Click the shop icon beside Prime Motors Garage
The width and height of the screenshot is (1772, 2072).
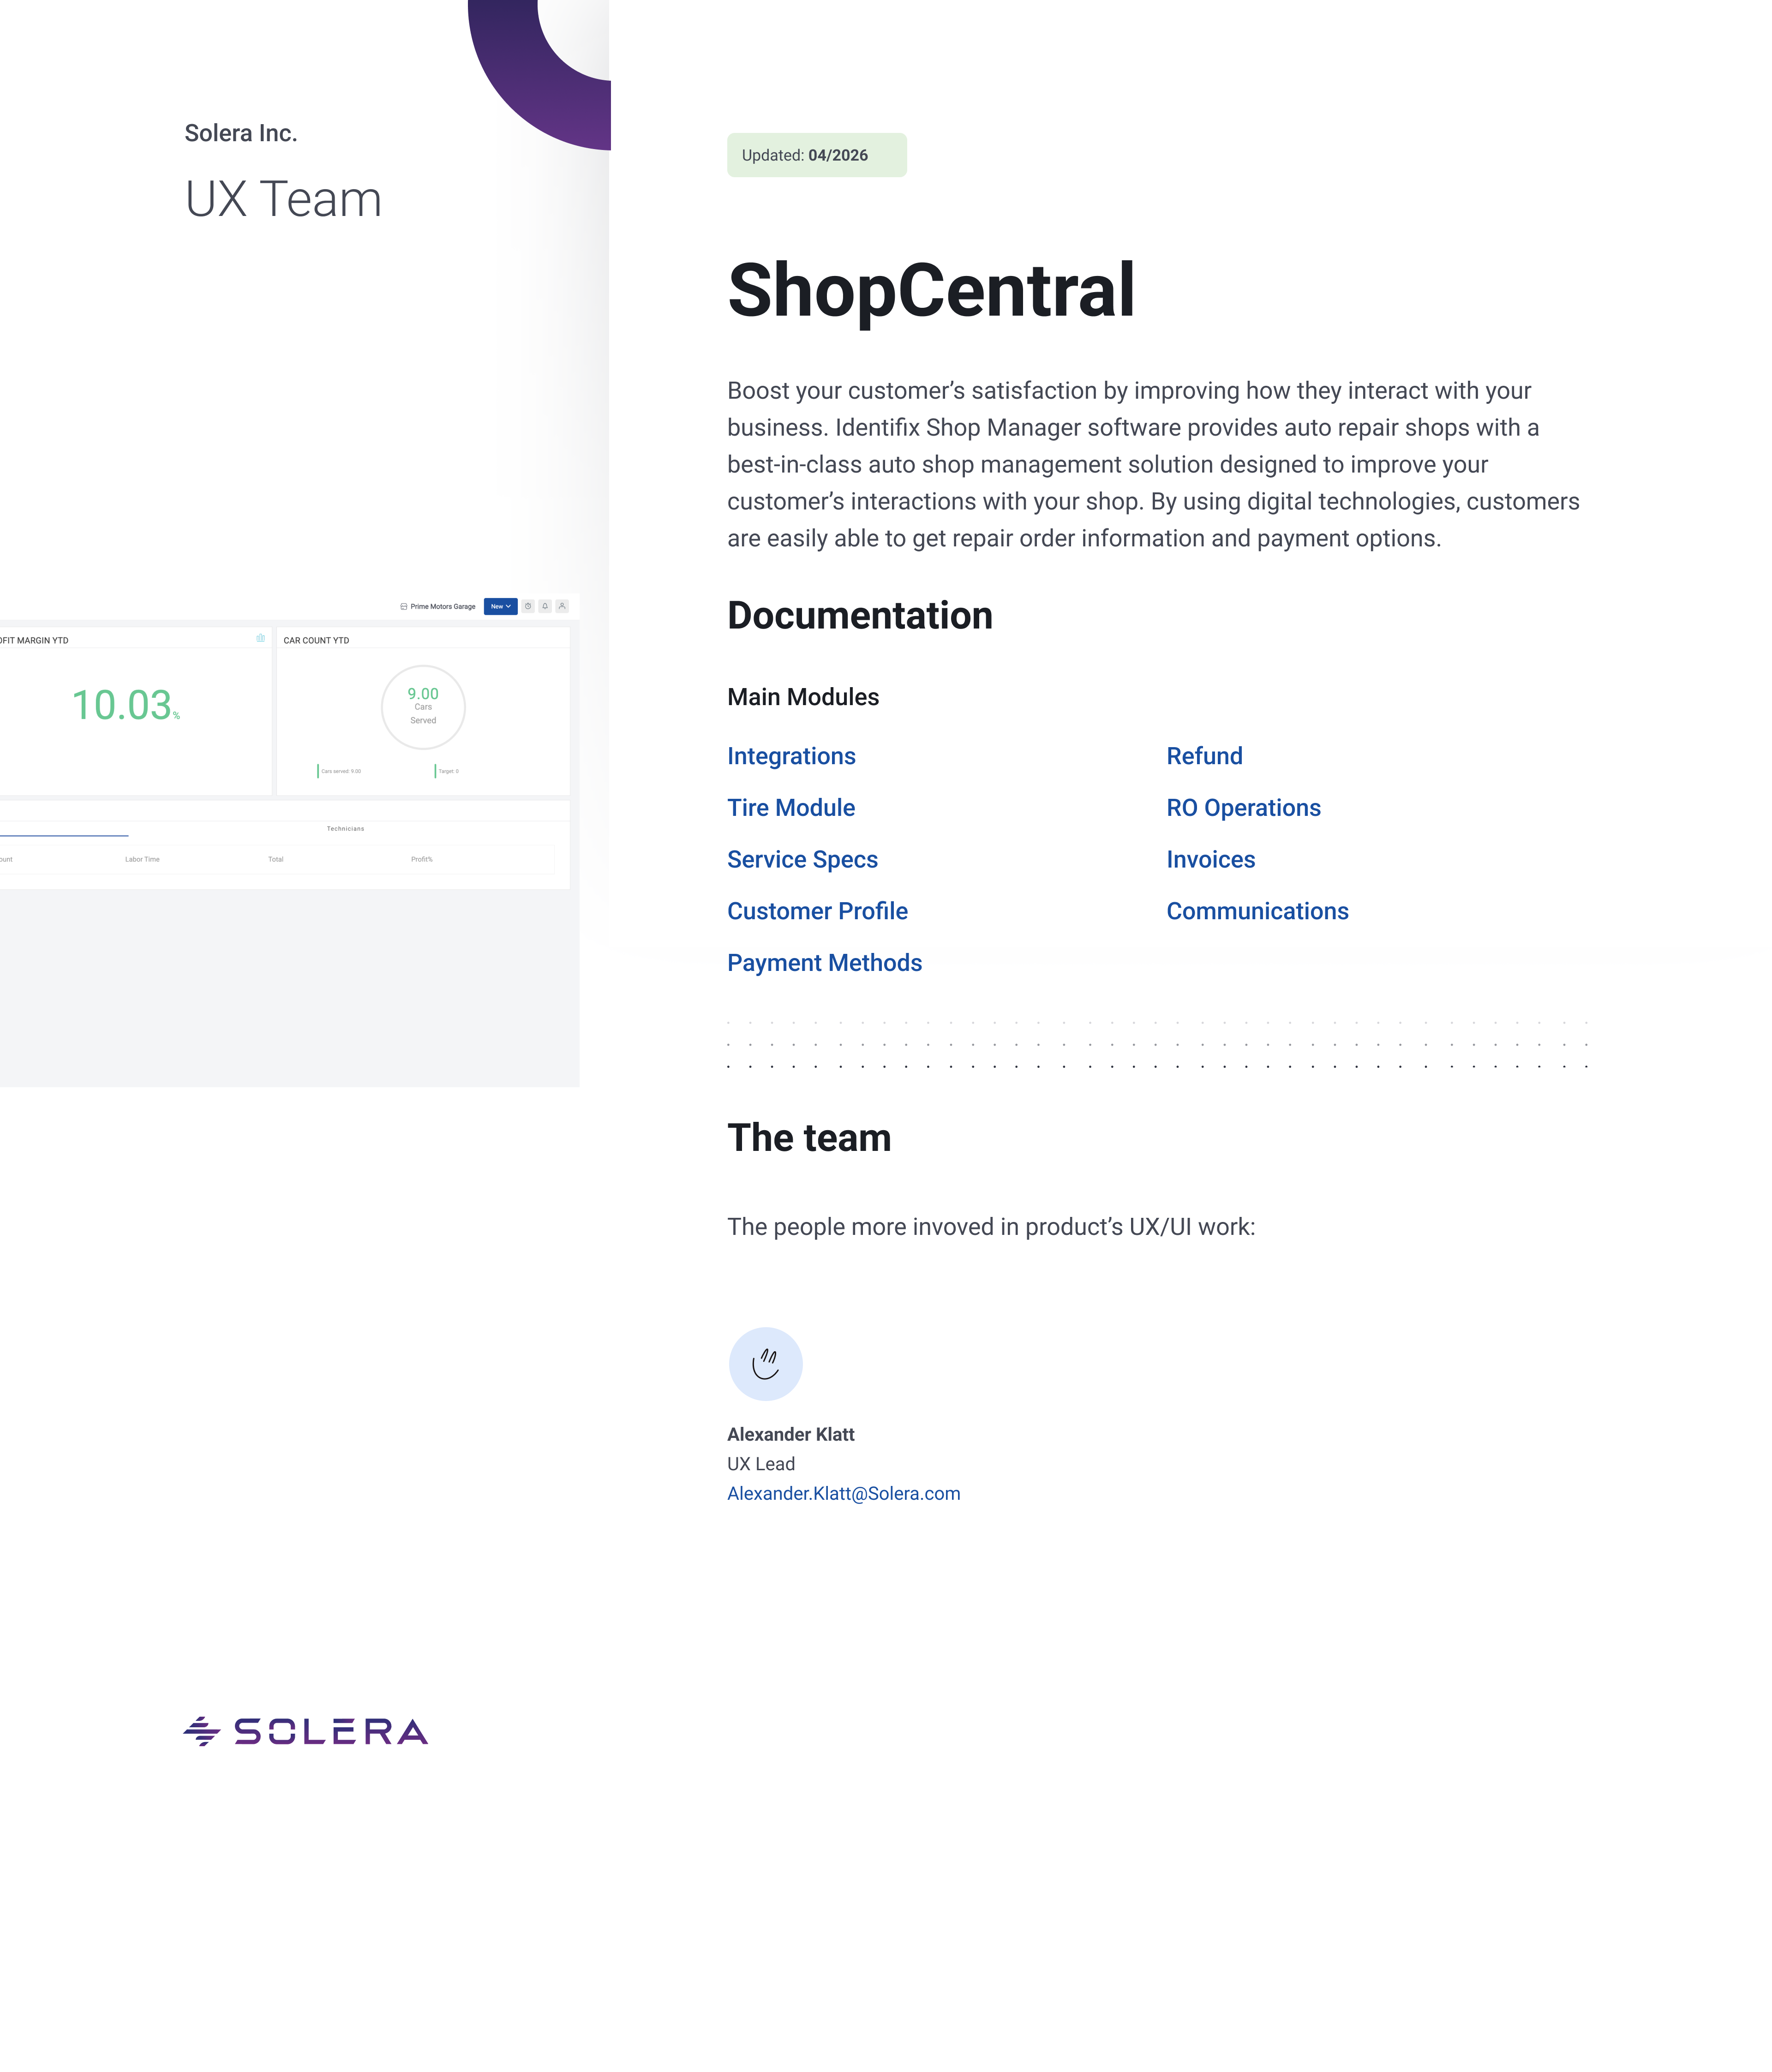[403, 606]
